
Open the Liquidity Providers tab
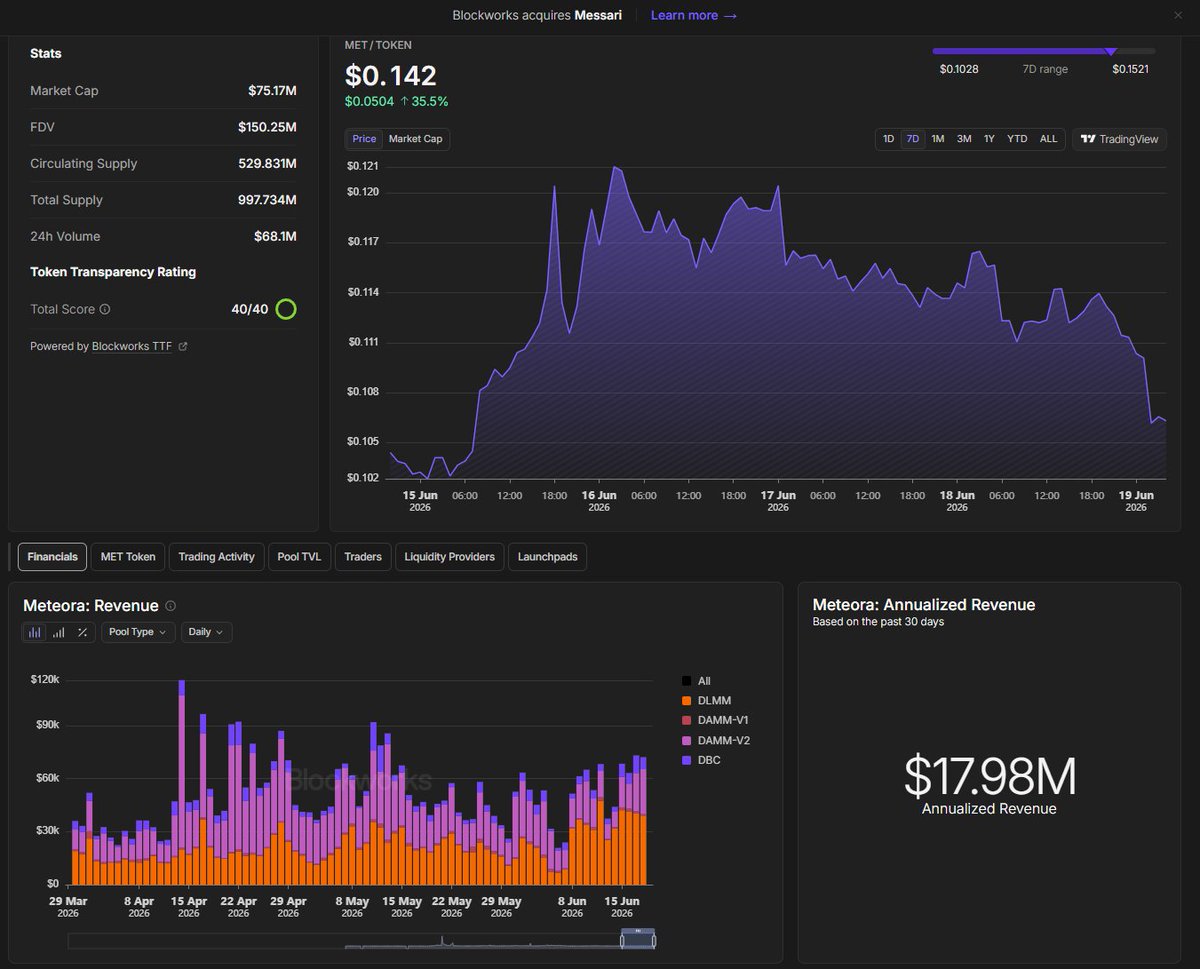[449, 557]
